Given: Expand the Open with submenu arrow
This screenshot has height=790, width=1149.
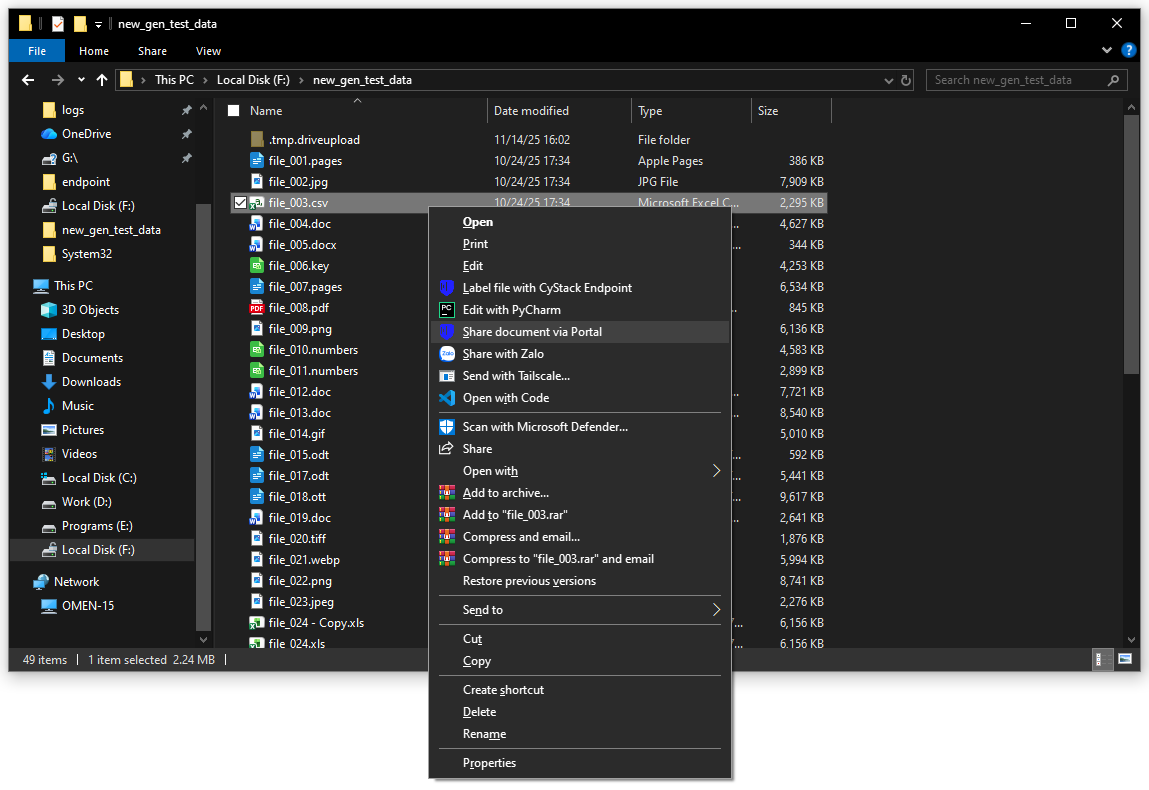Looking at the screenshot, I should (716, 470).
